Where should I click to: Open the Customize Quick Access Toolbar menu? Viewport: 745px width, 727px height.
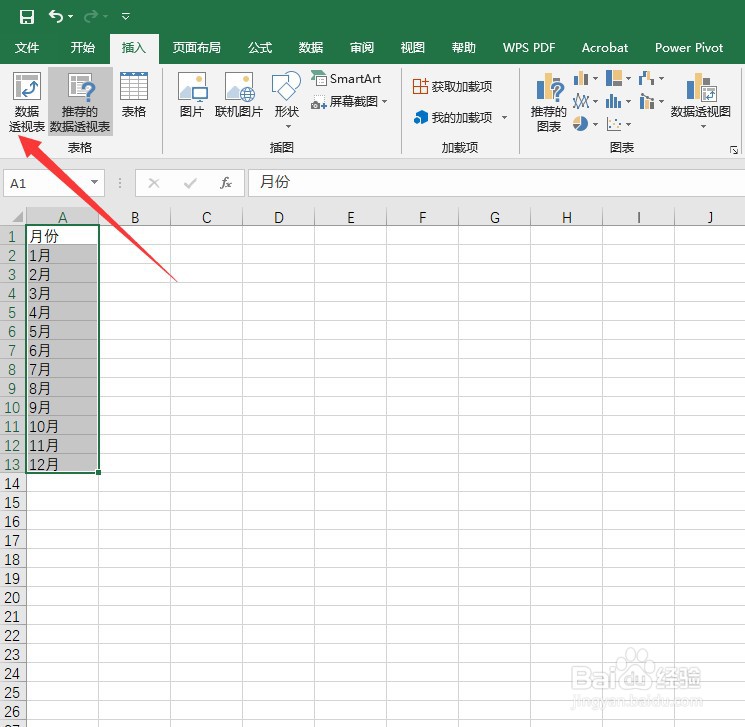point(125,17)
